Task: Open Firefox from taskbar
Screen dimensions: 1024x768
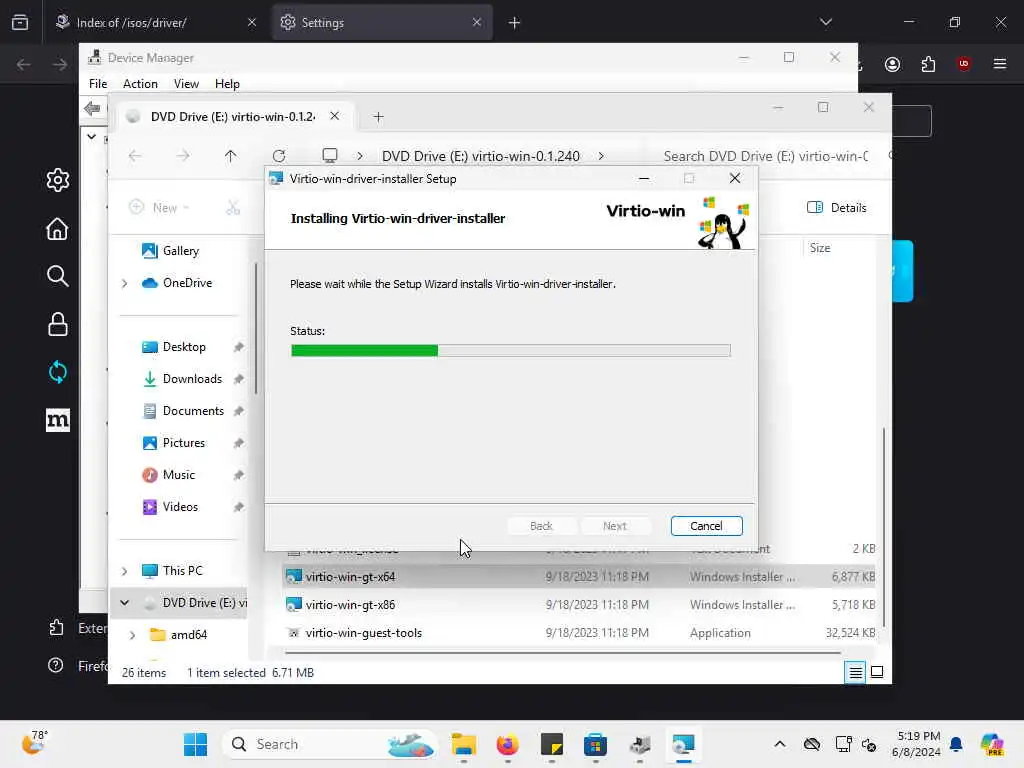Action: 507,744
